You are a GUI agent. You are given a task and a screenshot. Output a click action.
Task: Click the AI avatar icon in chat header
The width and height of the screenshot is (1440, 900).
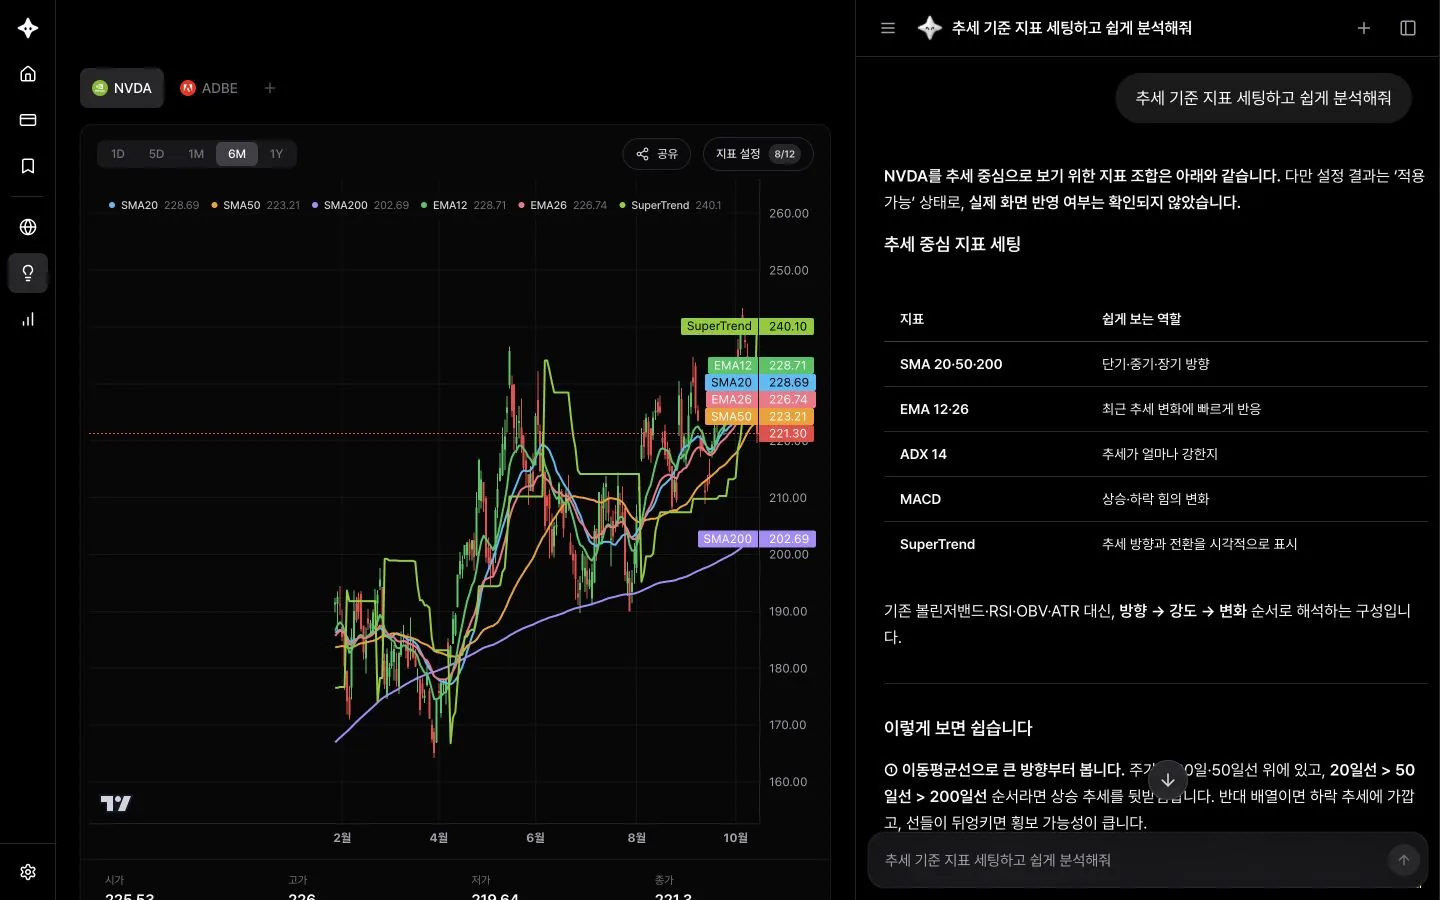pyautogui.click(x=930, y=28)
